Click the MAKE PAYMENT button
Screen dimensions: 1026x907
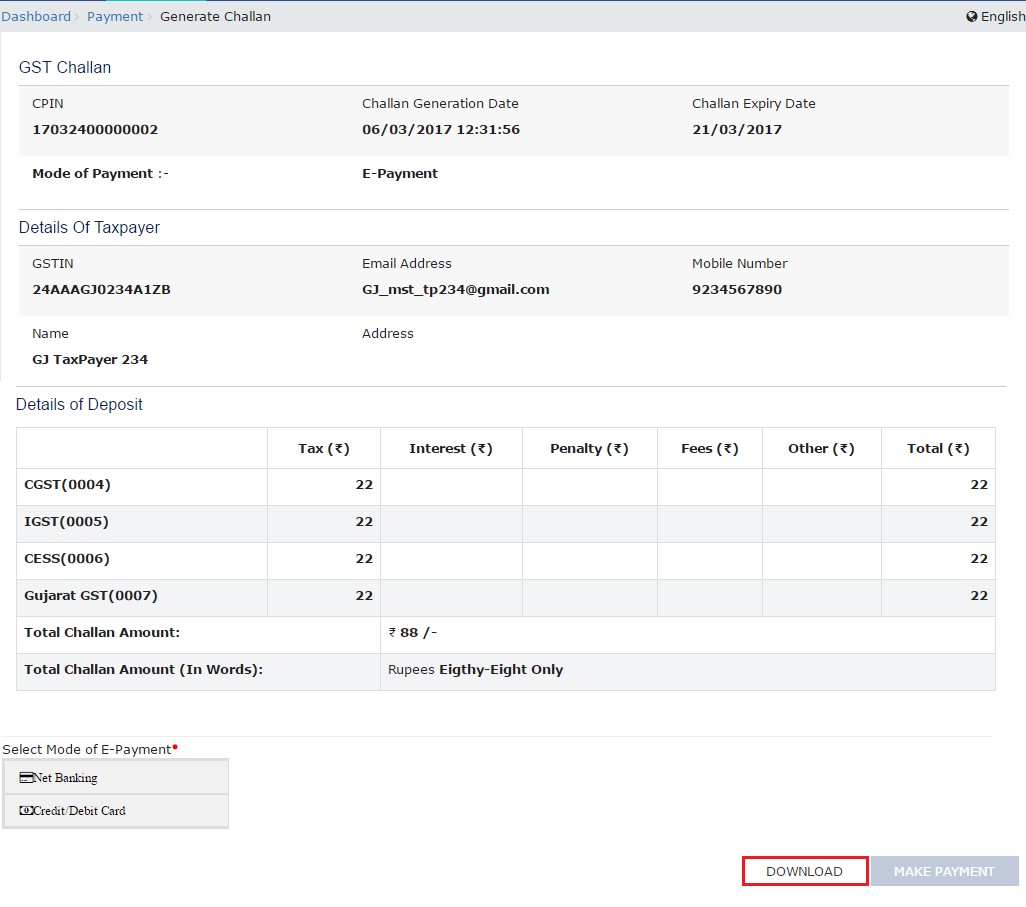(x=944, y=870)
